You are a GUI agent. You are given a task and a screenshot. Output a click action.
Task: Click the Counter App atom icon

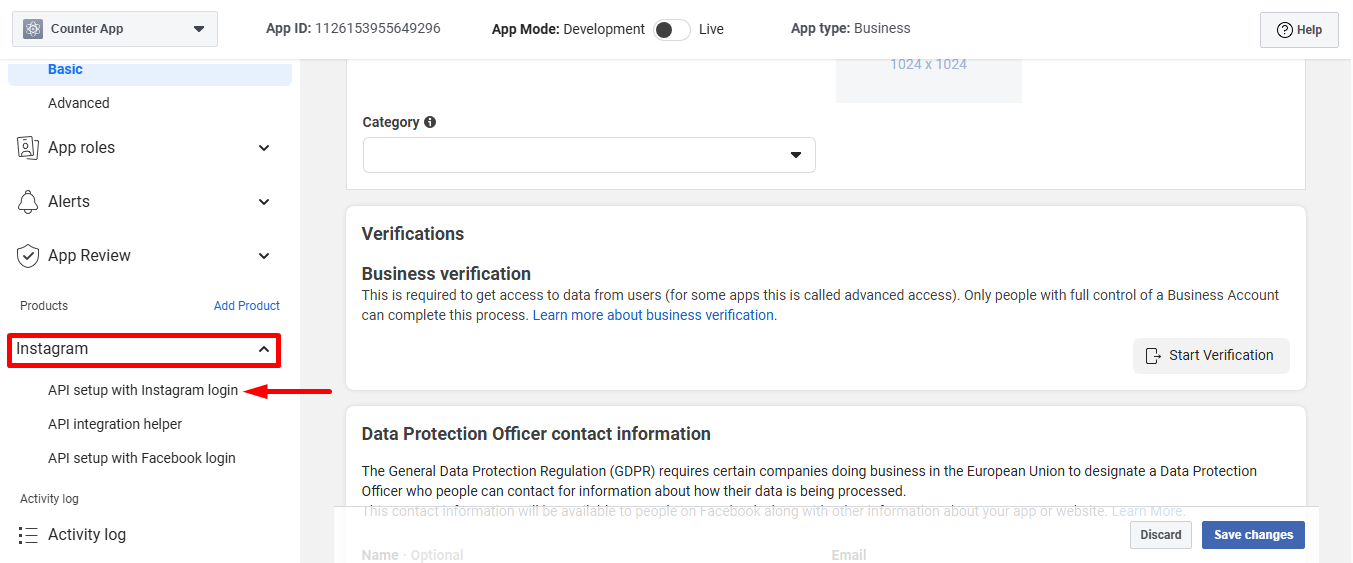[33, 29]
